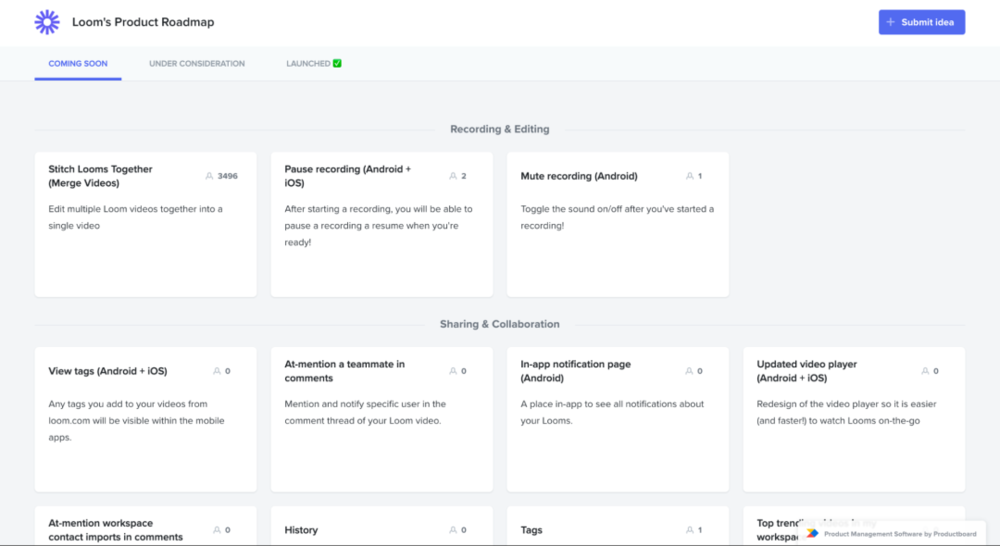The width and height of the screenshot is (1000, 546).
Task: Upvote the History feature card
Action: coord(453,530)
